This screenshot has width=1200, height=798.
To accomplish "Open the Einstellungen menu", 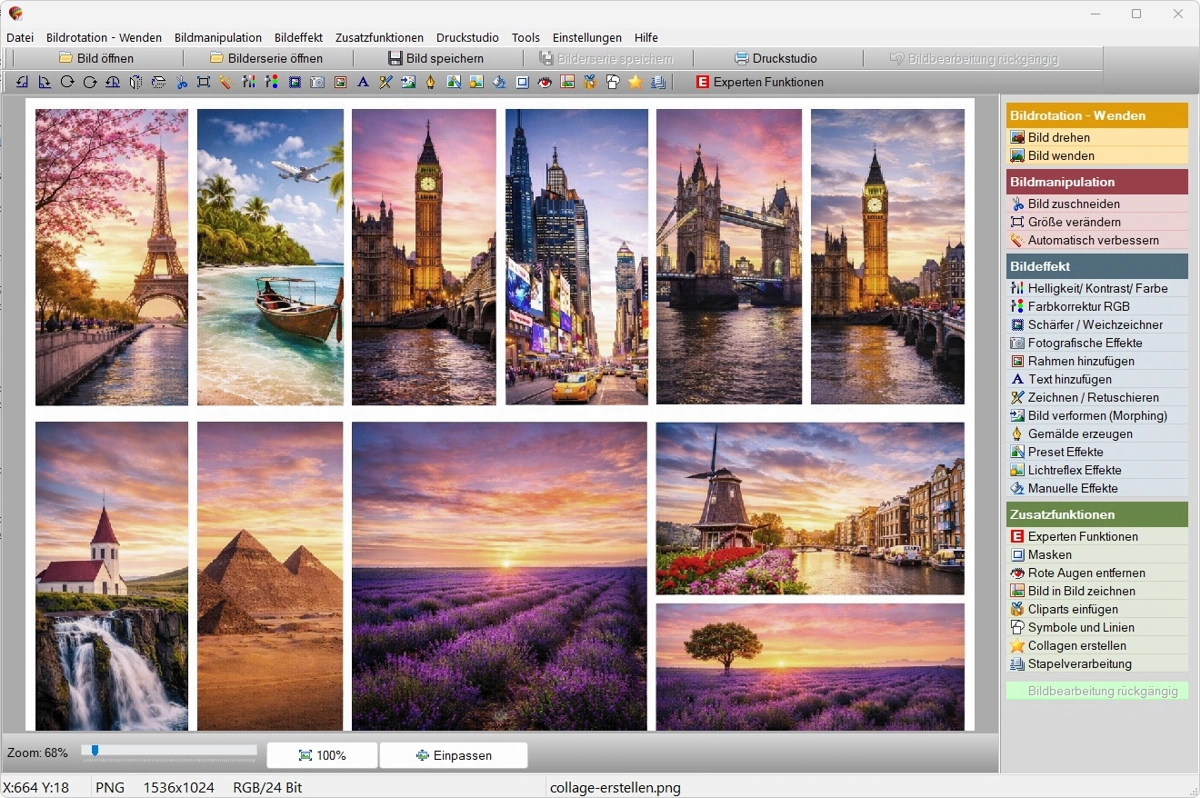I will 586,37.
